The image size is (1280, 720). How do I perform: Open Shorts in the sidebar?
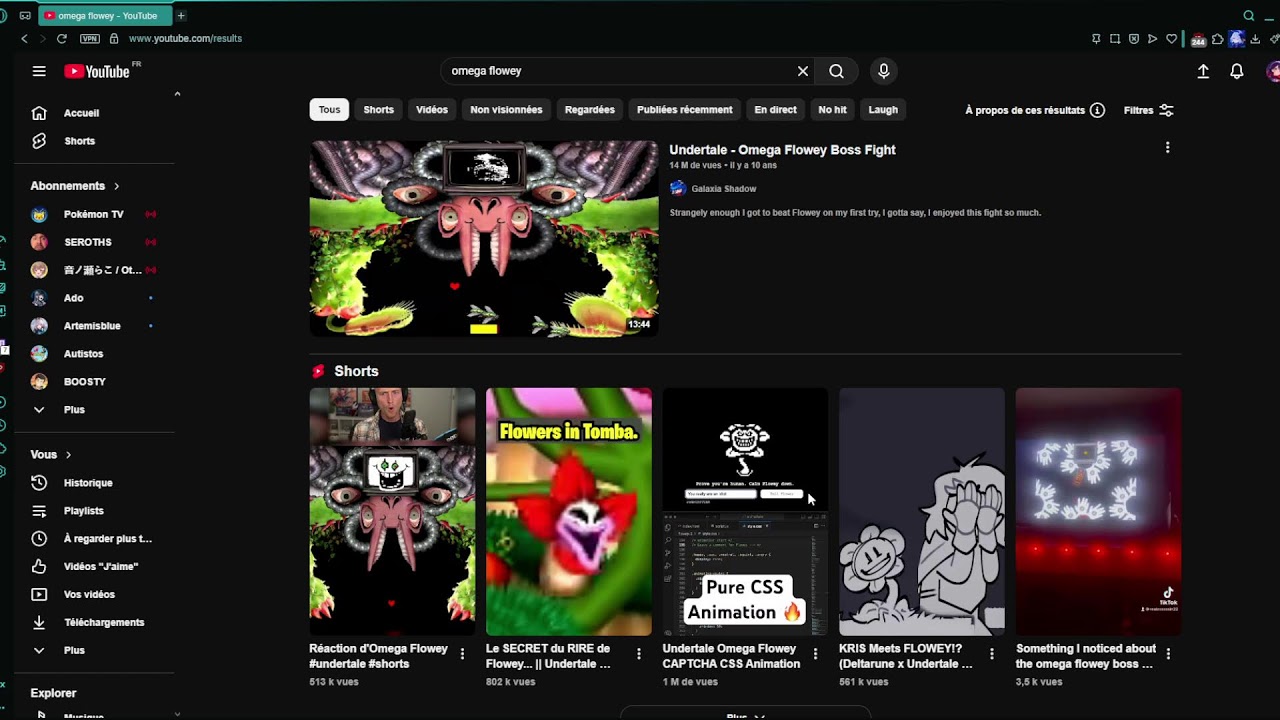79,141
